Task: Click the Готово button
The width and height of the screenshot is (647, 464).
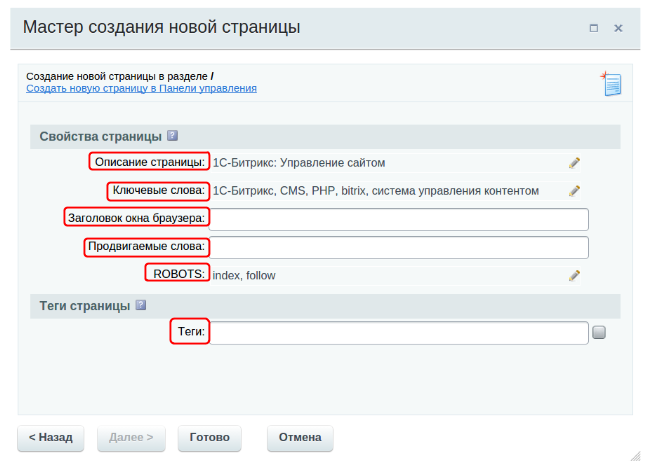Action: 209,437
